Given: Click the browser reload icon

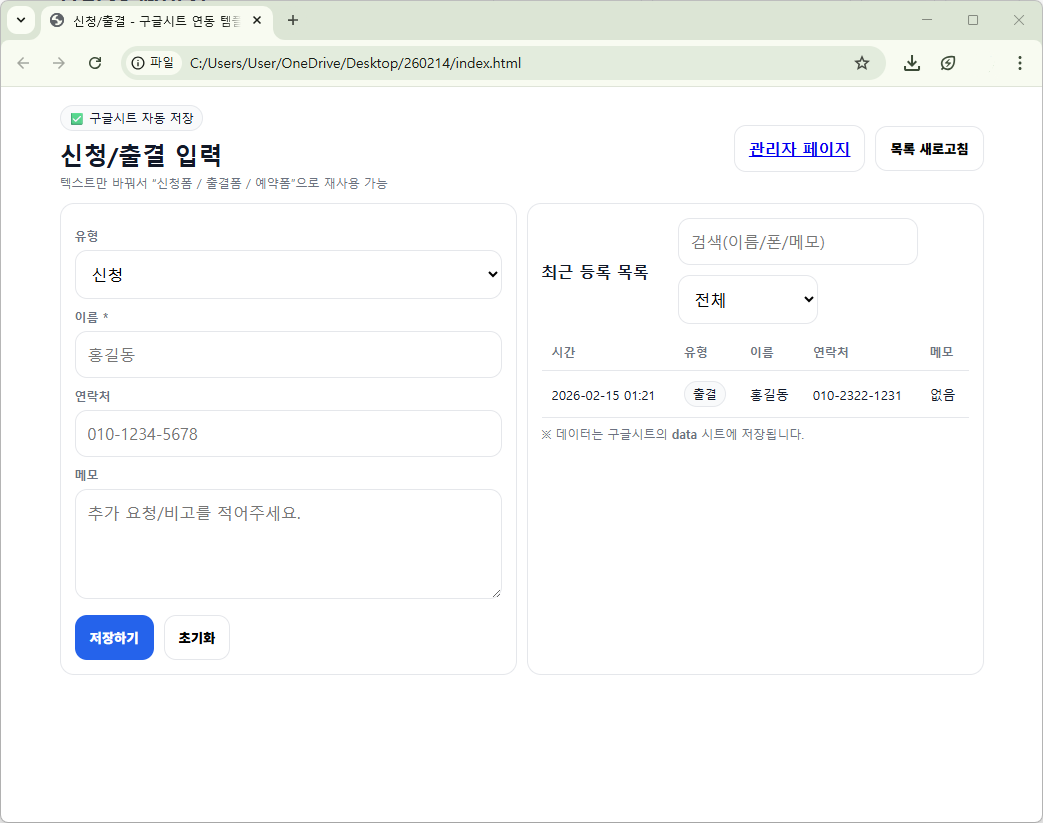Looking at the screenshot, I should click(95, 63).
